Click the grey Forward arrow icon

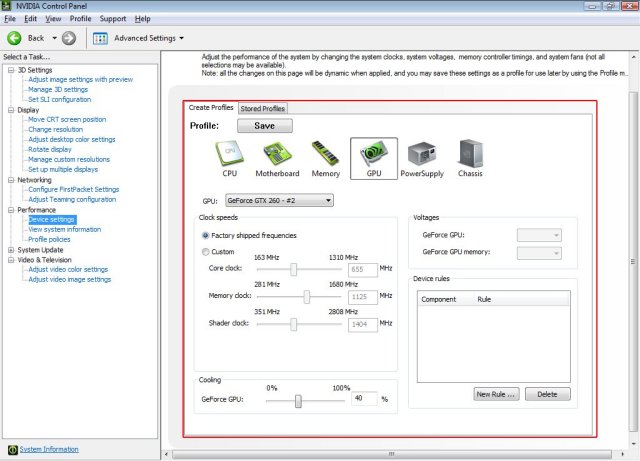69,38
